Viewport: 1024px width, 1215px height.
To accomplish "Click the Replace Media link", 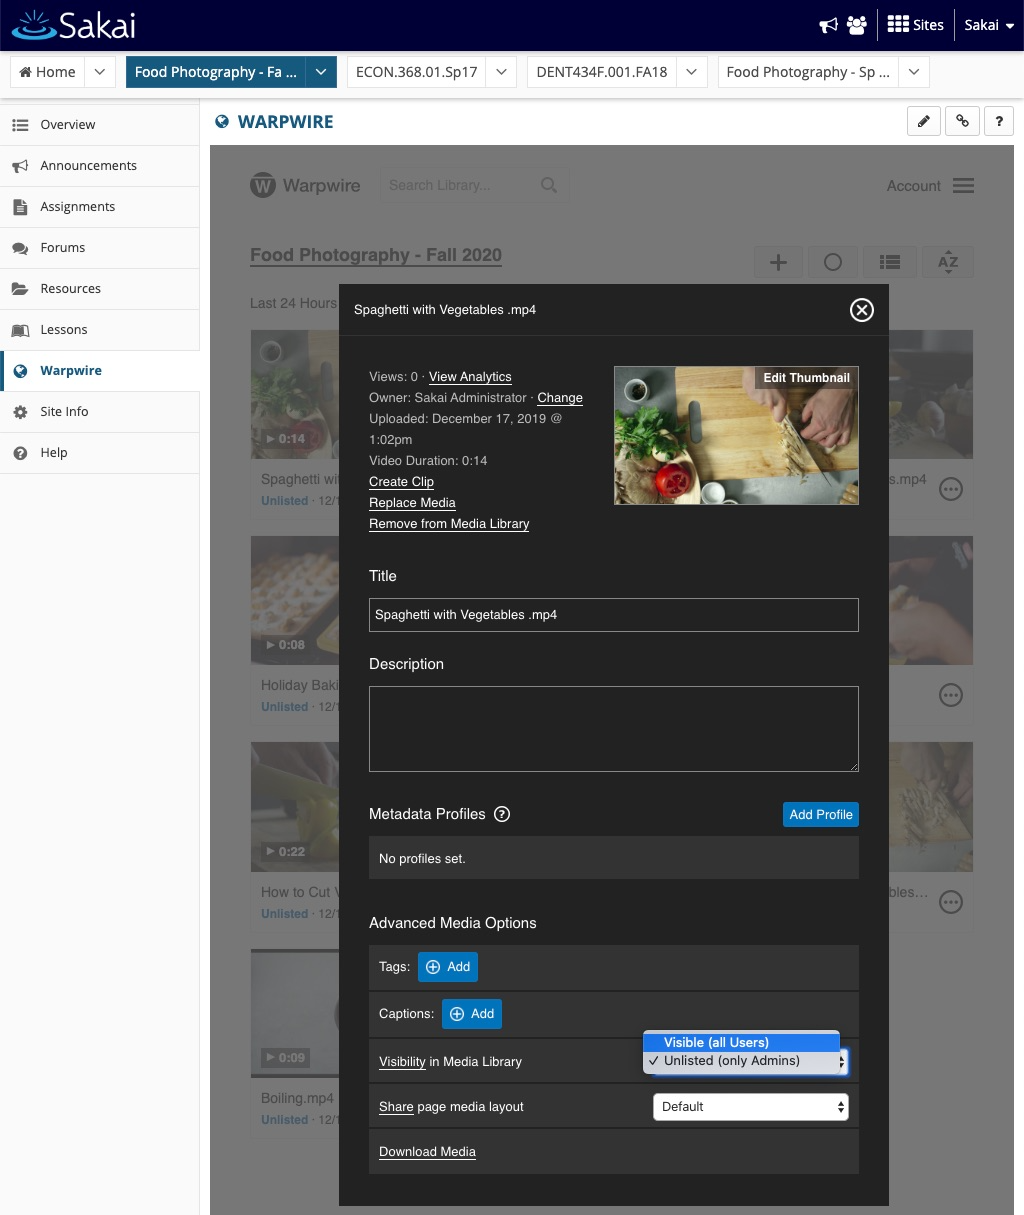I will (412, 503).
